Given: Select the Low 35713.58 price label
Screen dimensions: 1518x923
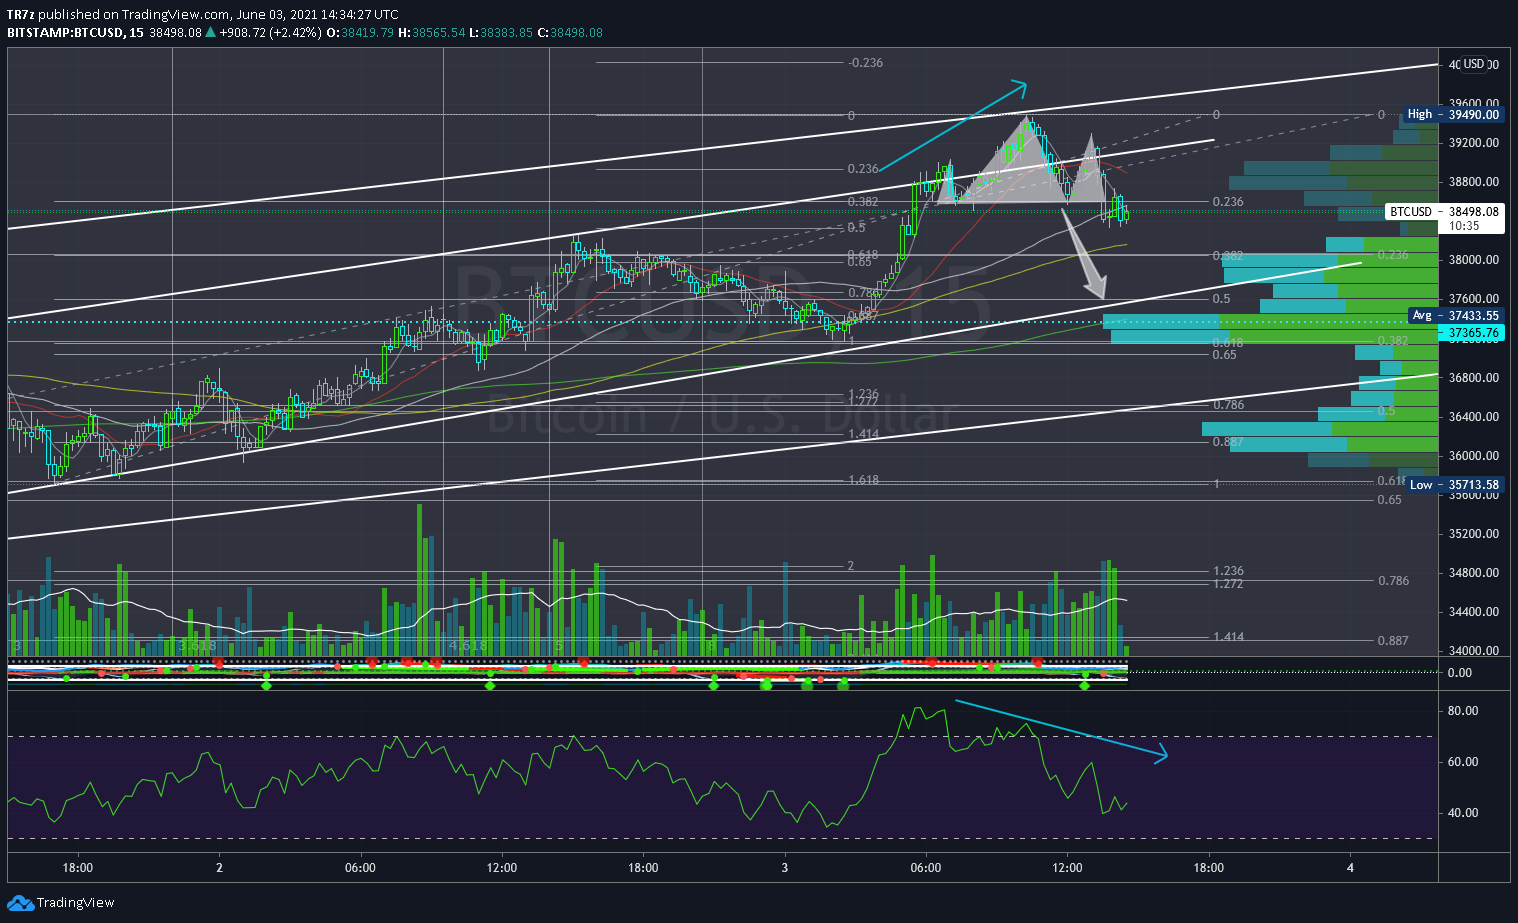Looking at the screenshot, I should click(1454, 485).
